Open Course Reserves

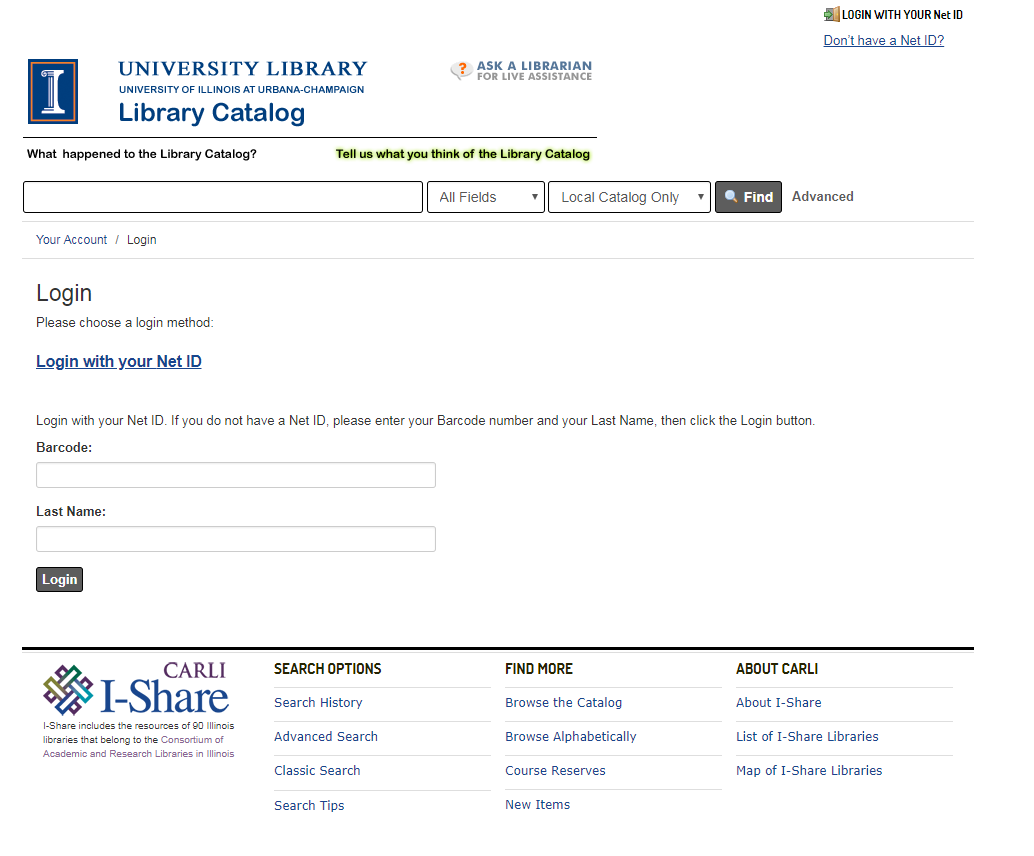click(x=555, y=770)
